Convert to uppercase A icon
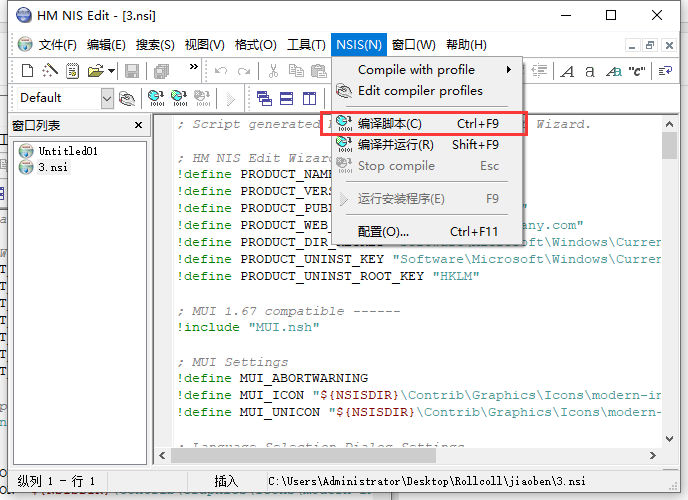The width and height of the screenshot is (688, 500). point(567,71)
